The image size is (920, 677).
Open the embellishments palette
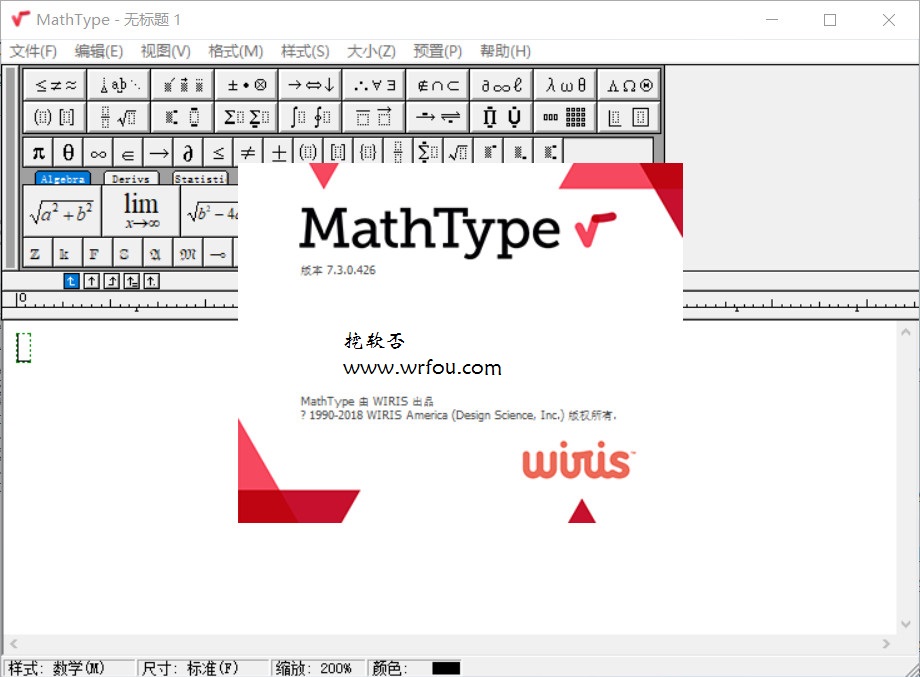pyautogui.click(x=183, y=86)
